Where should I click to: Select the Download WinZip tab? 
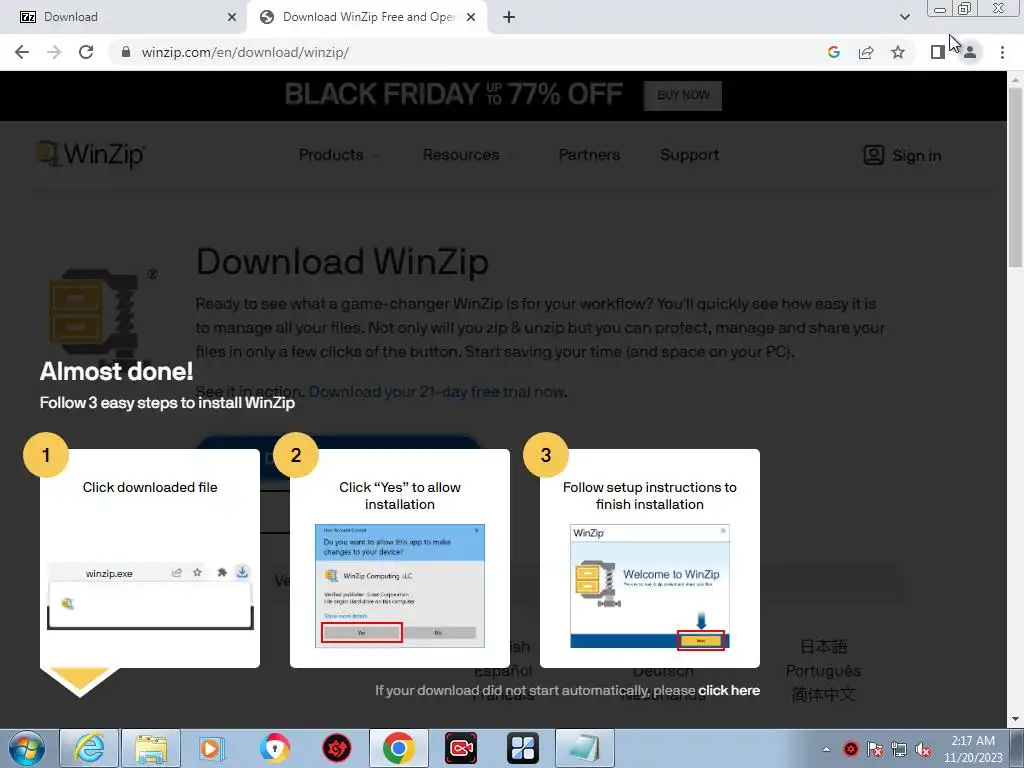[368, 17]
